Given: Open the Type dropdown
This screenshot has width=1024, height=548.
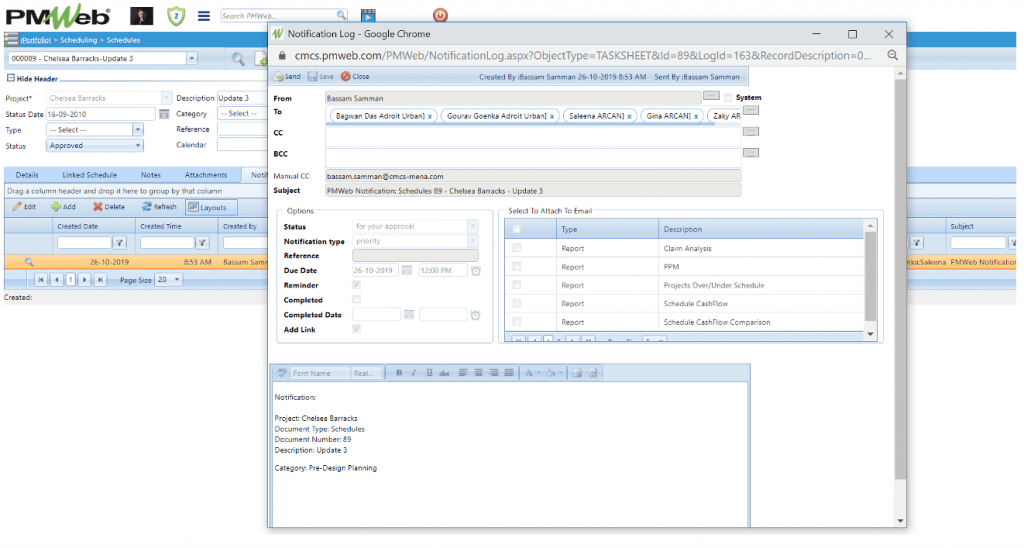Looking at the screenshot, I should tap(137, 130).
